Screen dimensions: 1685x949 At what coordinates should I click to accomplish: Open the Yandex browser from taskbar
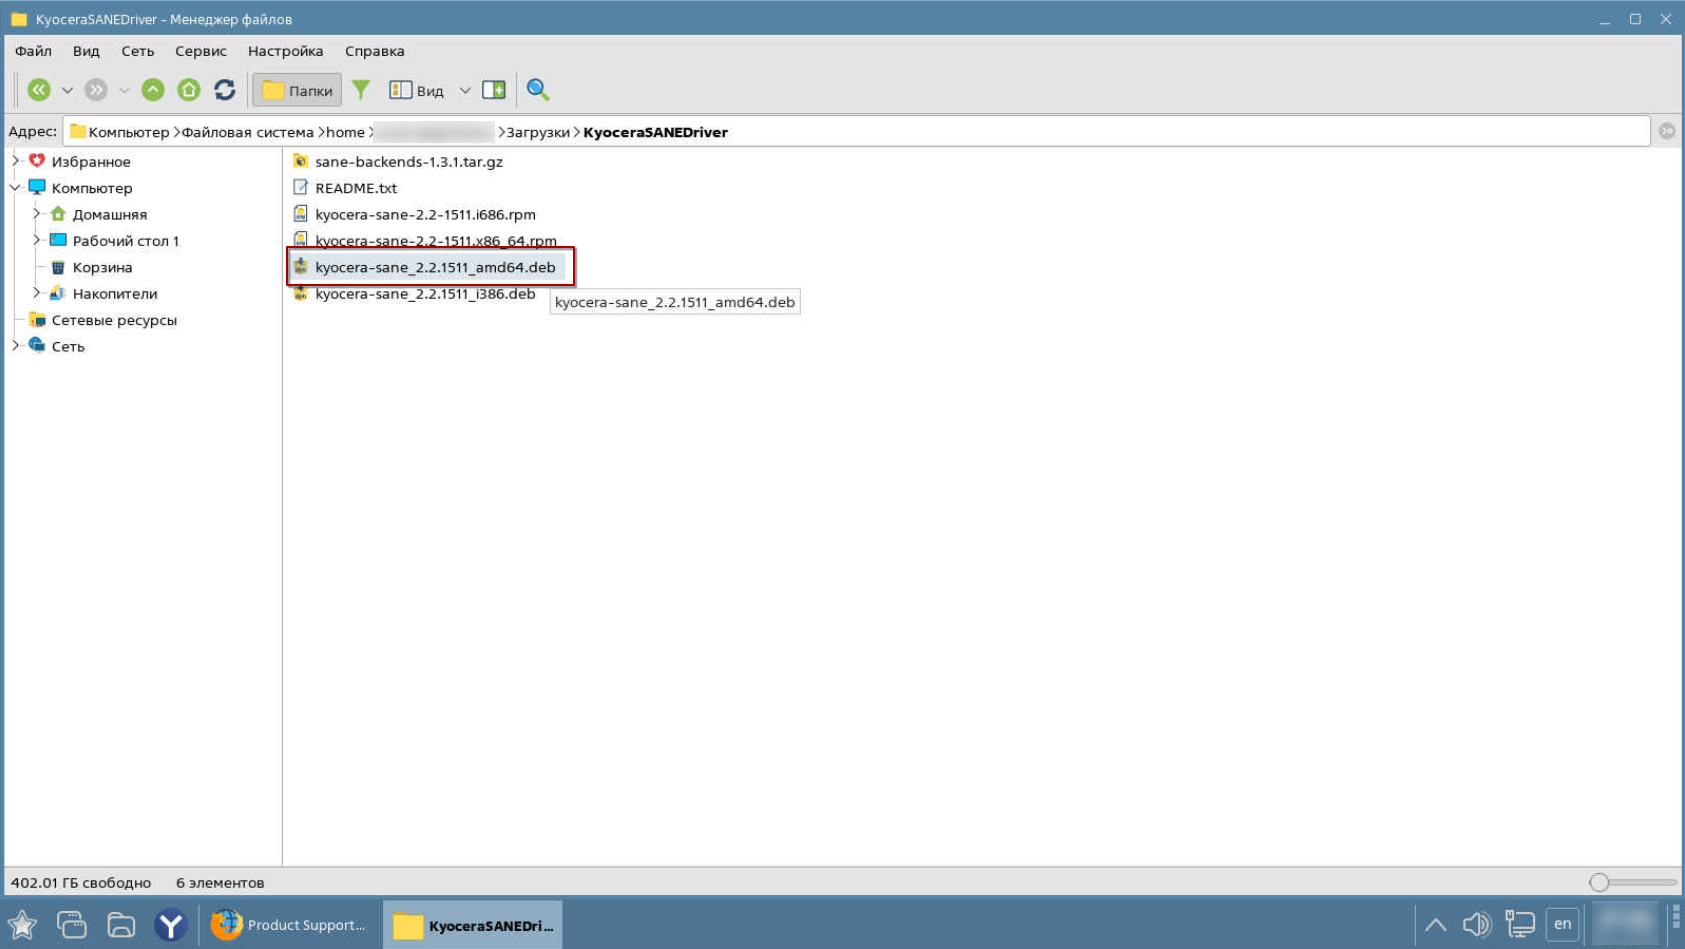[x=170, y=925]
